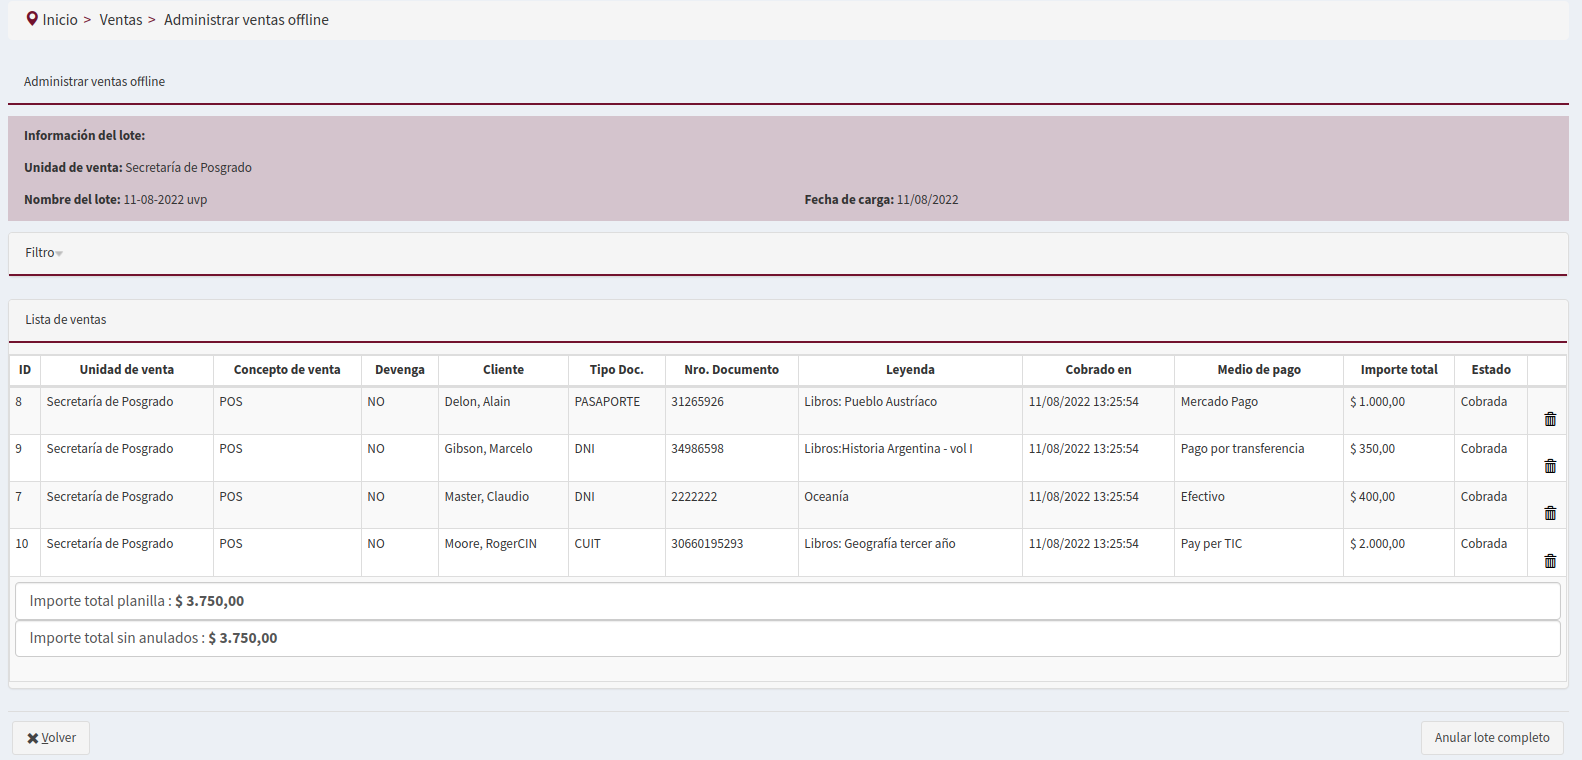Click the Tipo Doc. column header
Screen dimensions: 1582x760
point(617,370)
